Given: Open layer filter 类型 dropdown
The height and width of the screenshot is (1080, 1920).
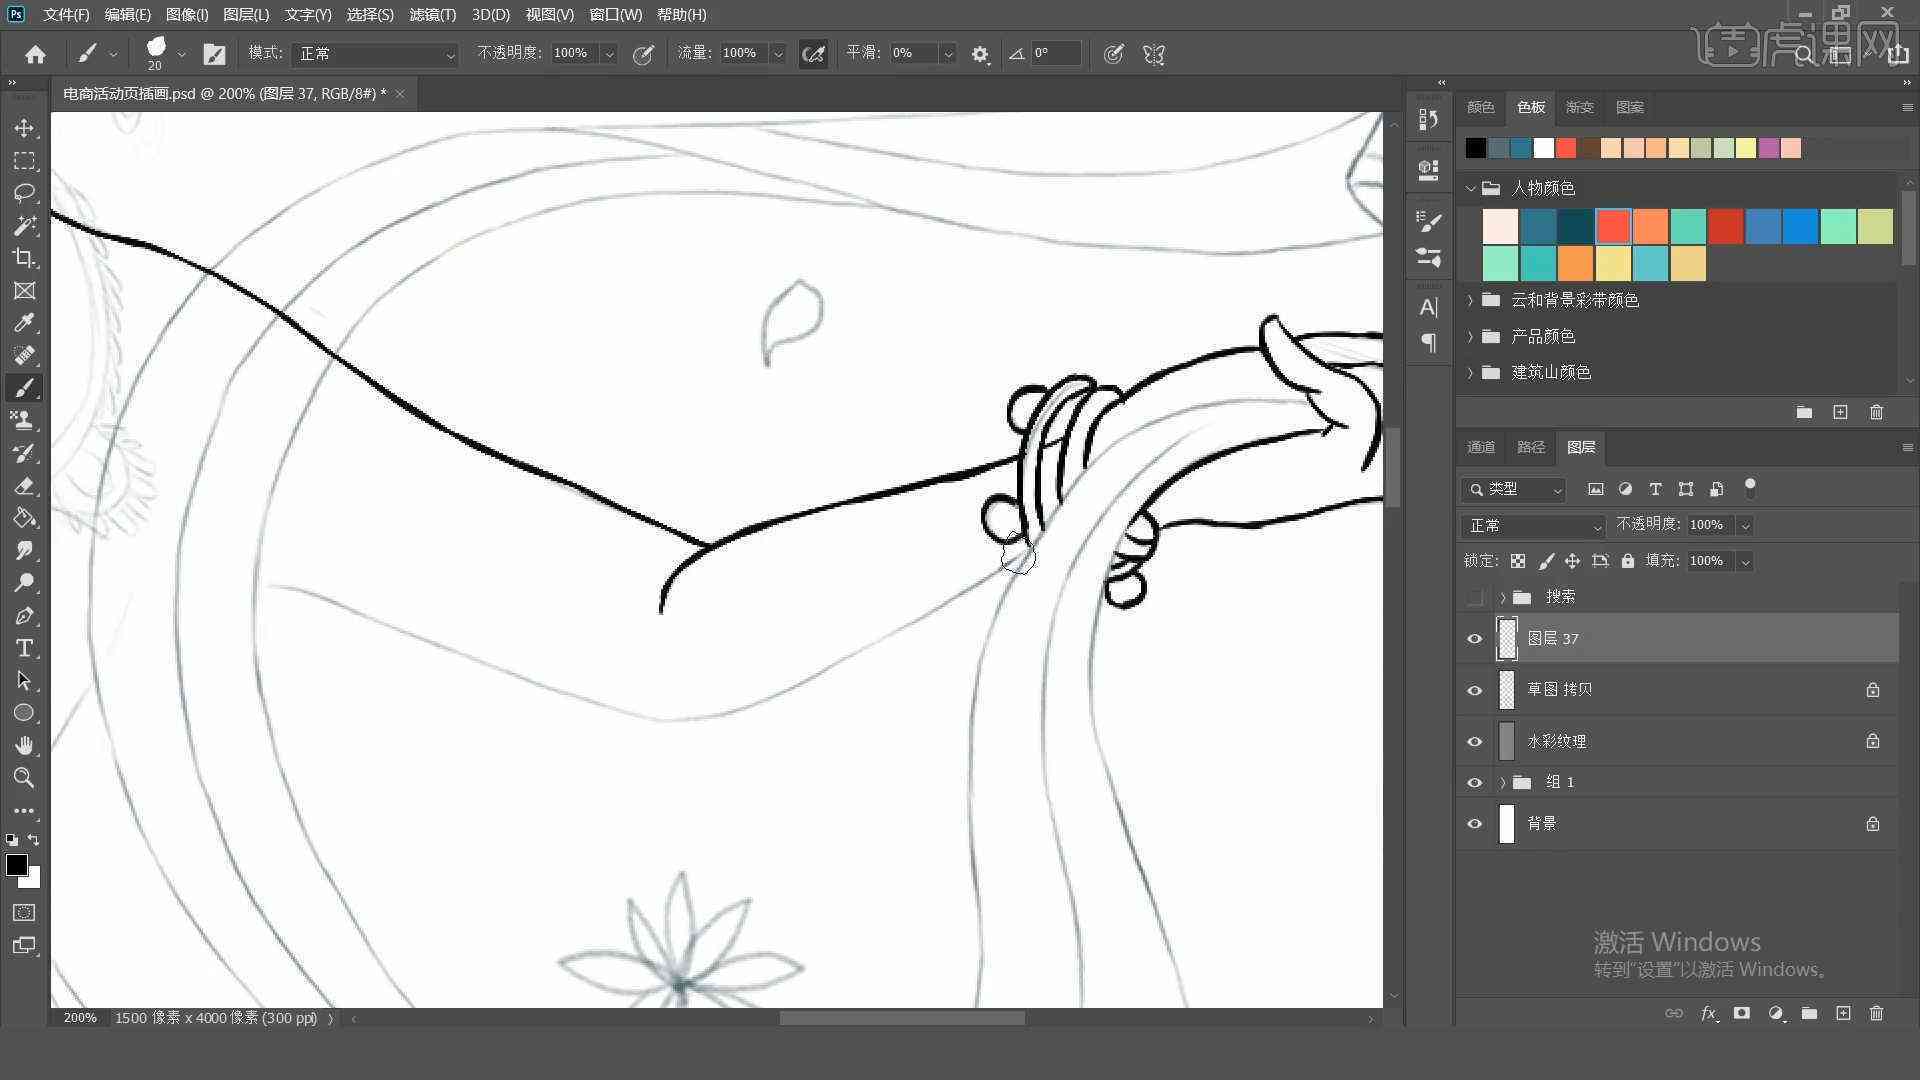Looking at the screenshot, I should click(x=1513, y=489).
